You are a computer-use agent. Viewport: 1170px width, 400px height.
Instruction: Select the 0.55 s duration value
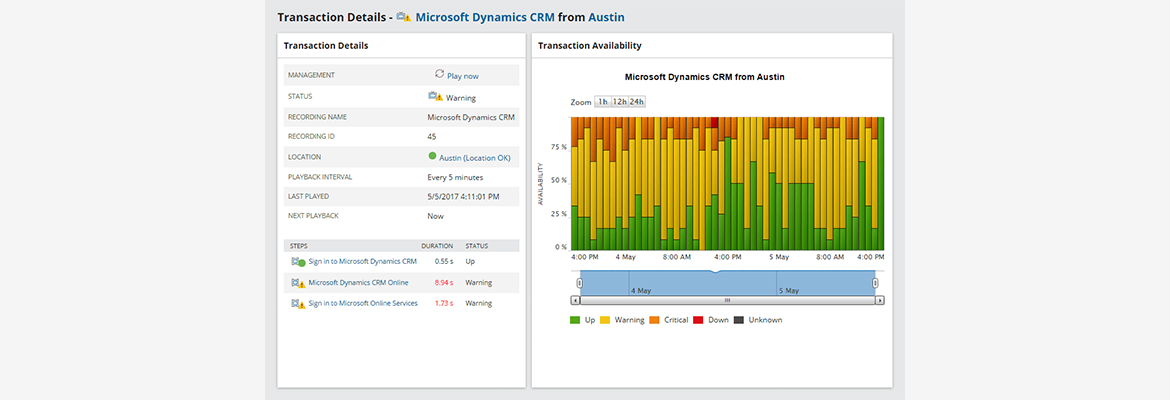[444, 262]
